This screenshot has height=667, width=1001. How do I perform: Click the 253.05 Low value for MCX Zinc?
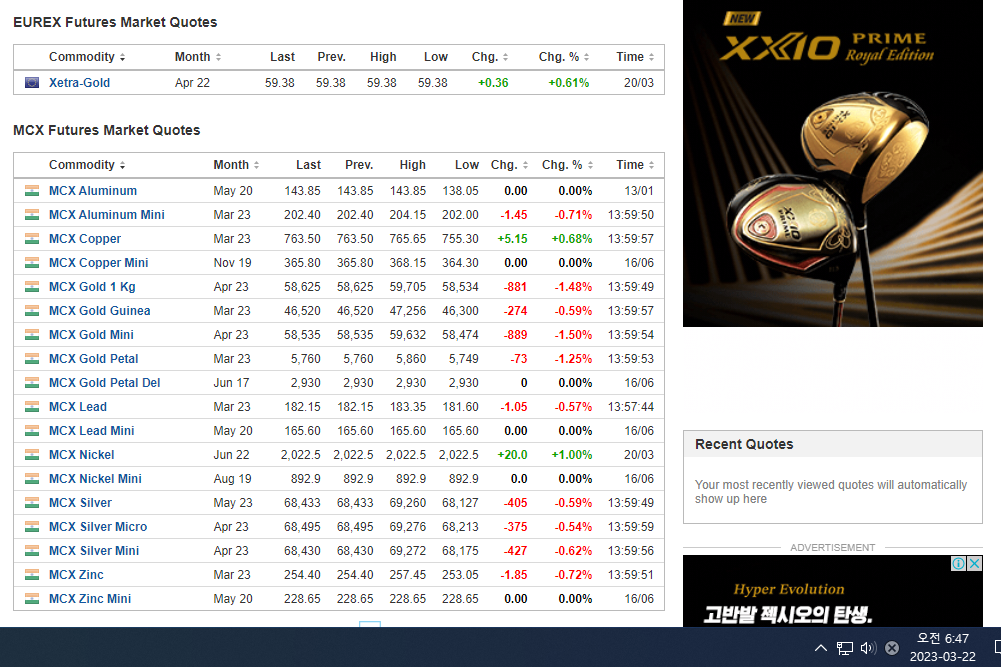coord(460,575)
